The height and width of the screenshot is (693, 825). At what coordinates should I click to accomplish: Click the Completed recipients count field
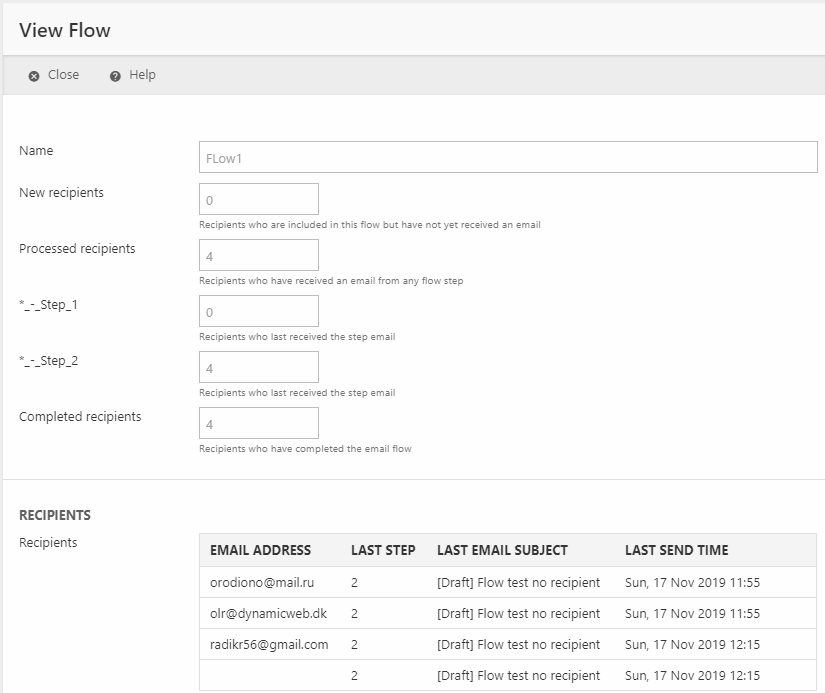tap(259, 423)
